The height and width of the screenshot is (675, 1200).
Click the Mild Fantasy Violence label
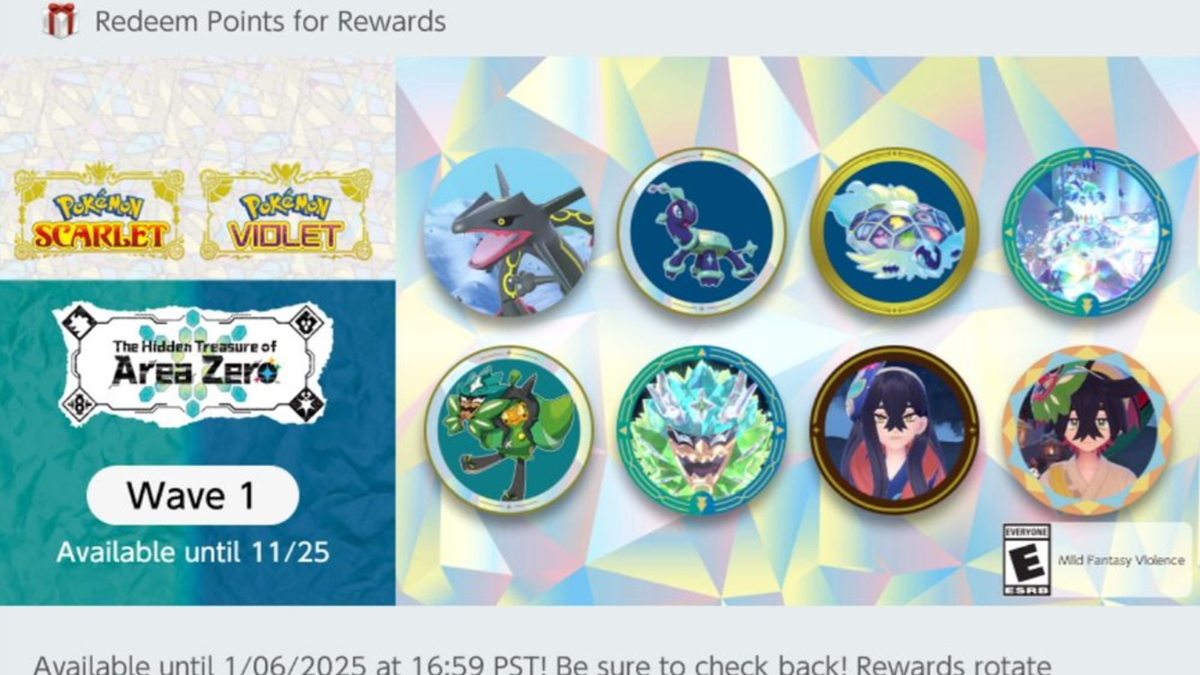[1121, 561]
